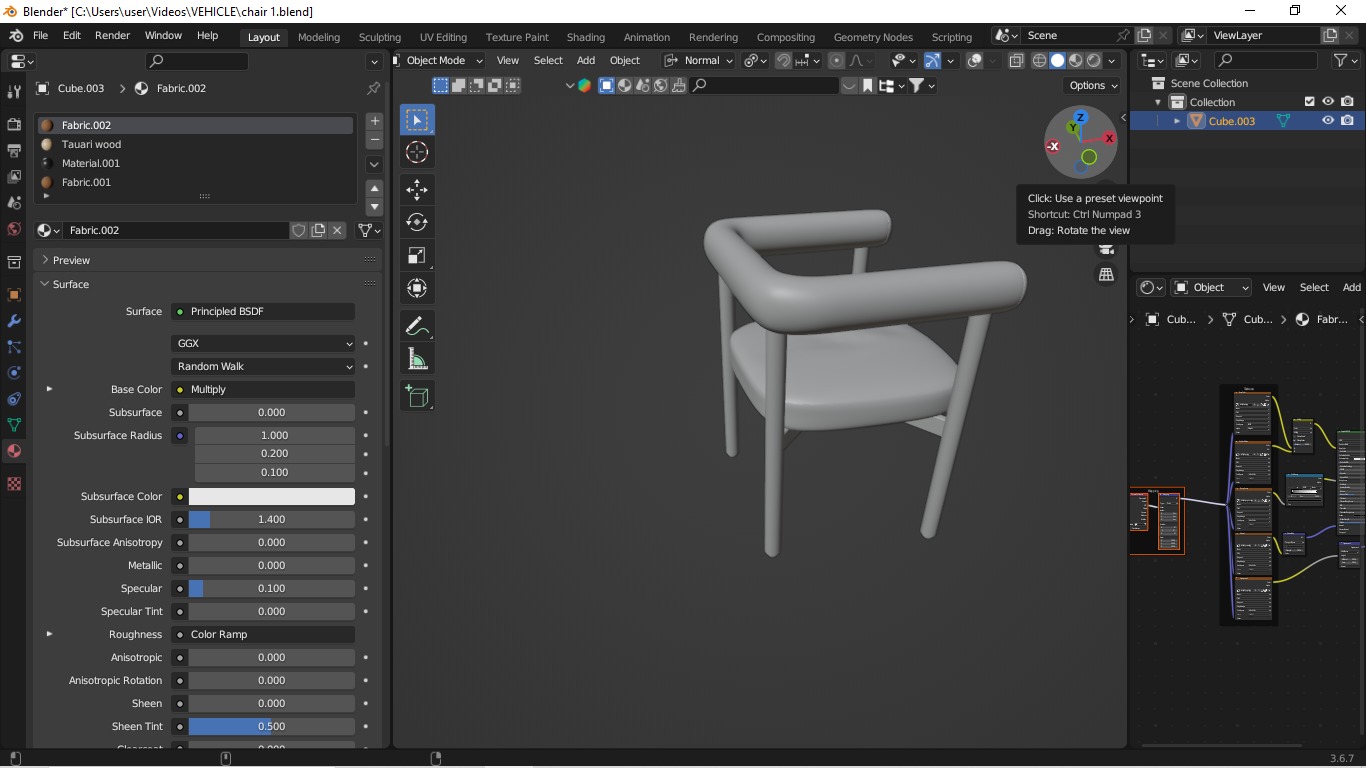This screenshot has width=1366, height=768.
Task: Click the Principled BSDF surface button
Action: click(x=263, y=311)
